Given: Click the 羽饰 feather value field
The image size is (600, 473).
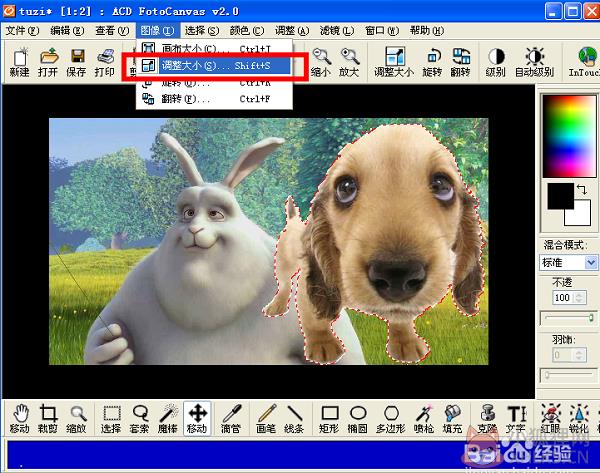Looking at the screenshot, I should [562, 355].
